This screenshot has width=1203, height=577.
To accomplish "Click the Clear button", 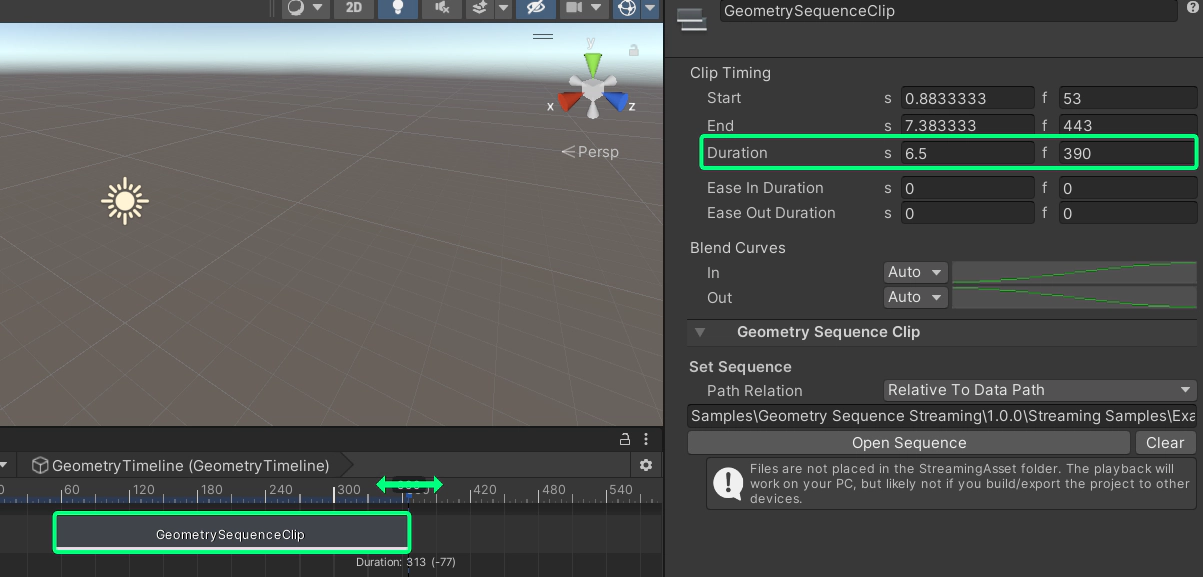I will coord(1165,443).
